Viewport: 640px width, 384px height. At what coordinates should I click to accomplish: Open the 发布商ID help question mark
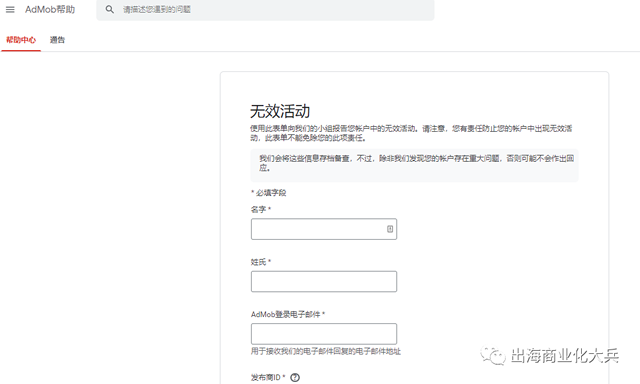coord(295,377)
